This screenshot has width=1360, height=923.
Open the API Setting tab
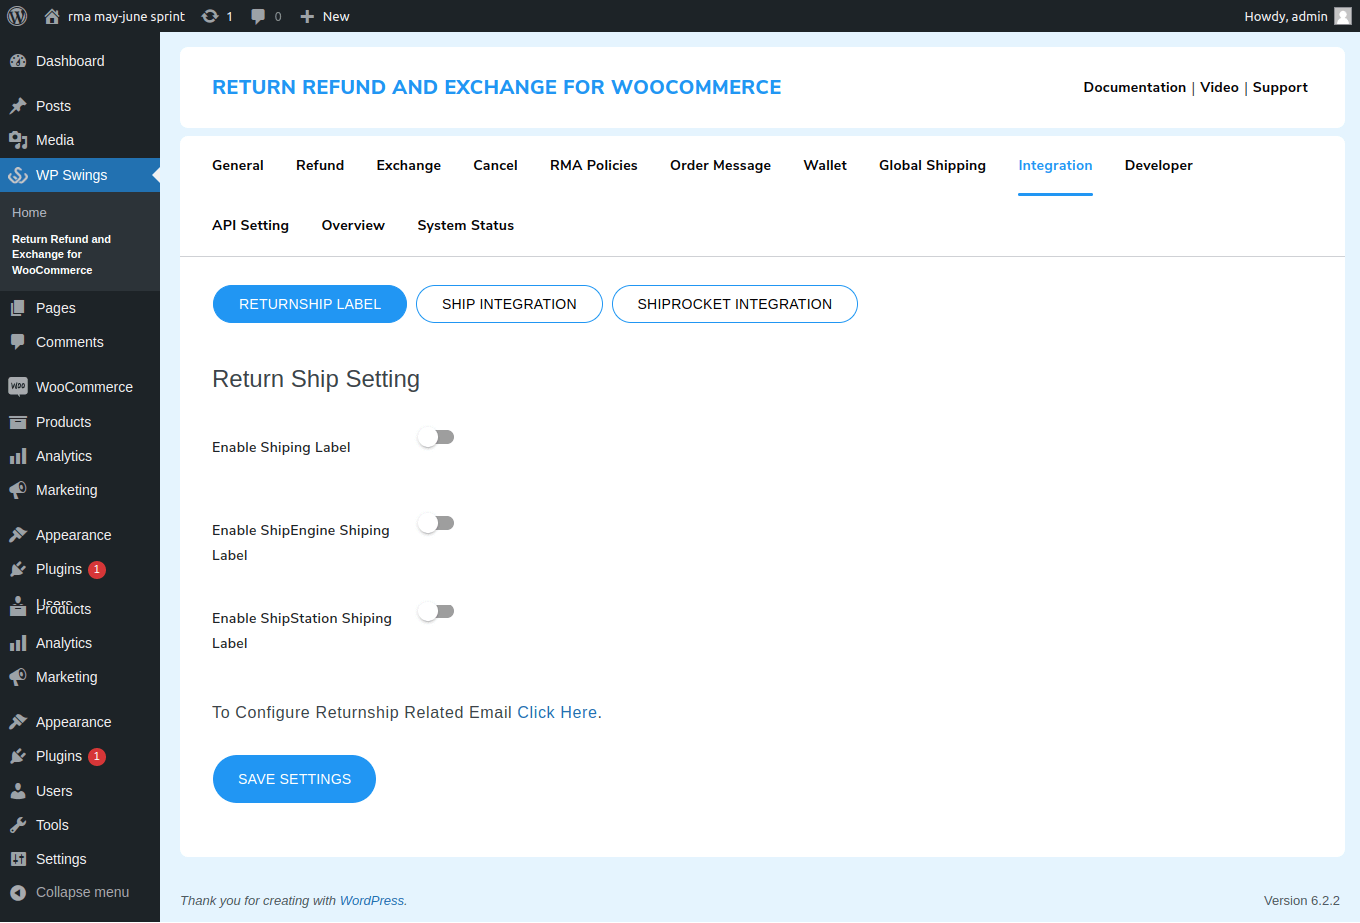tap(250, 225)
